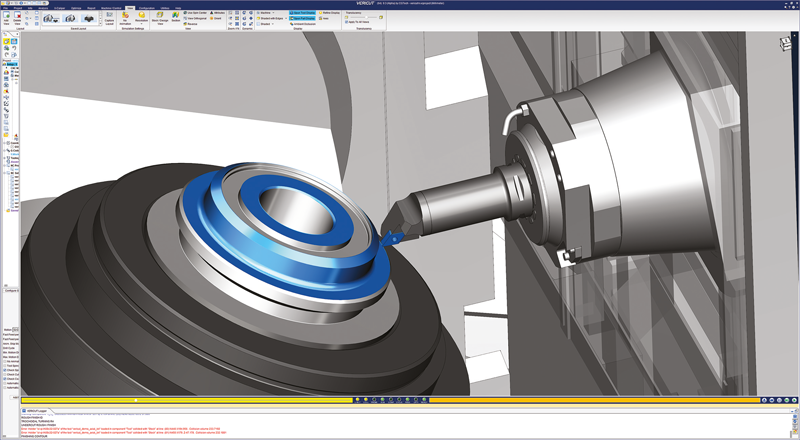Select the Setup node in project tree
Screen dimensions: 800x440
point(12,64)
